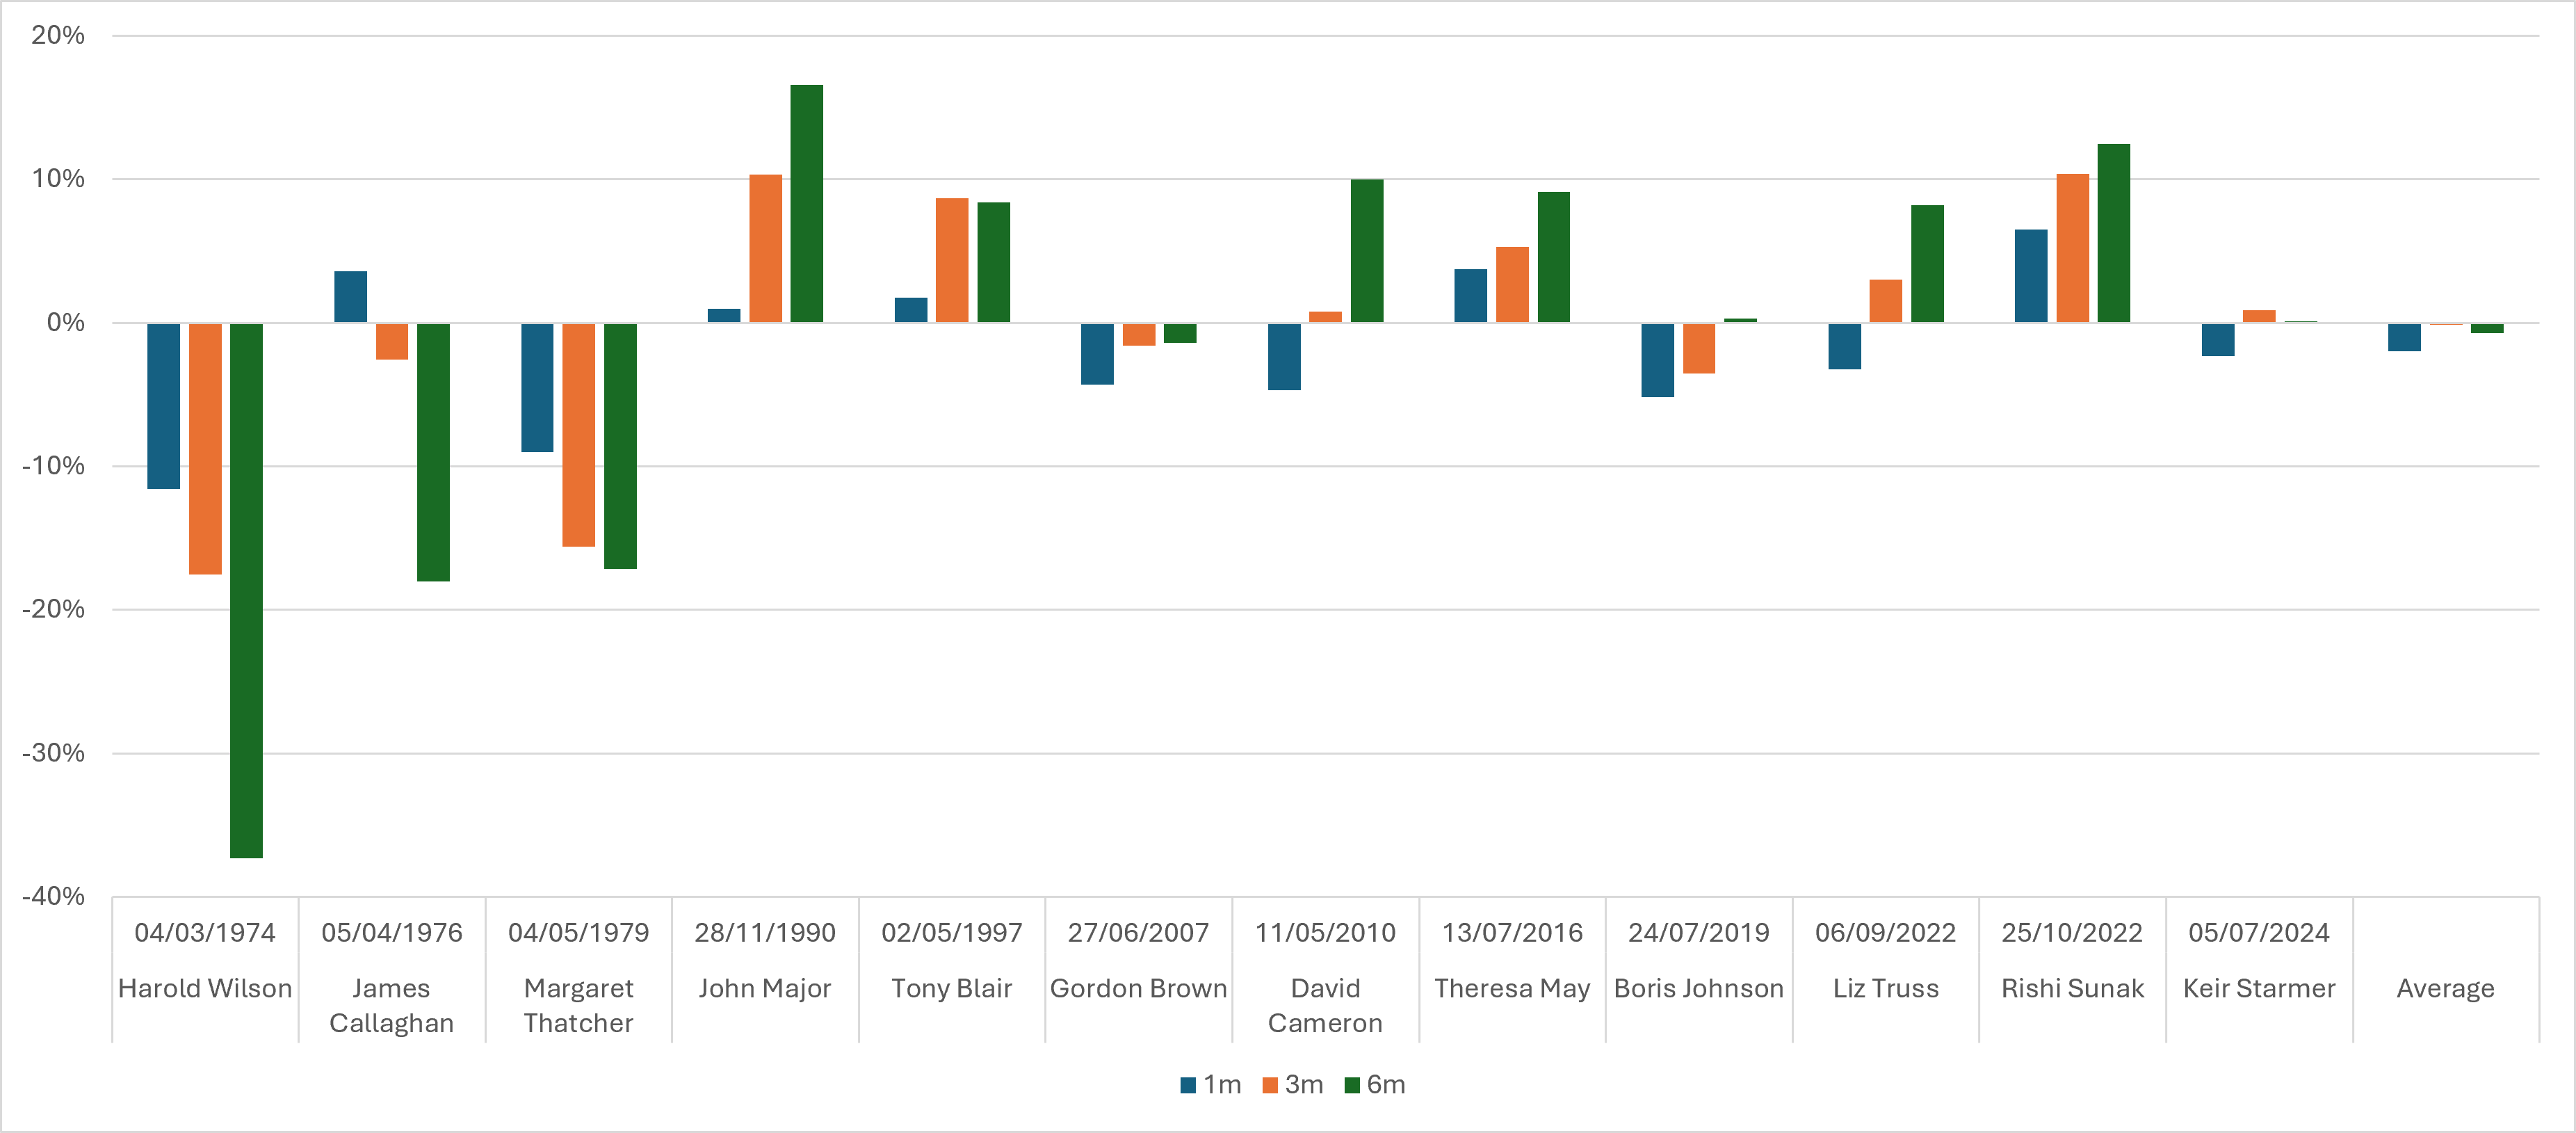This screenshot has height=1133, width=2576.
Task: Click the David Cameron category label
Action: pos(1325,1005)
